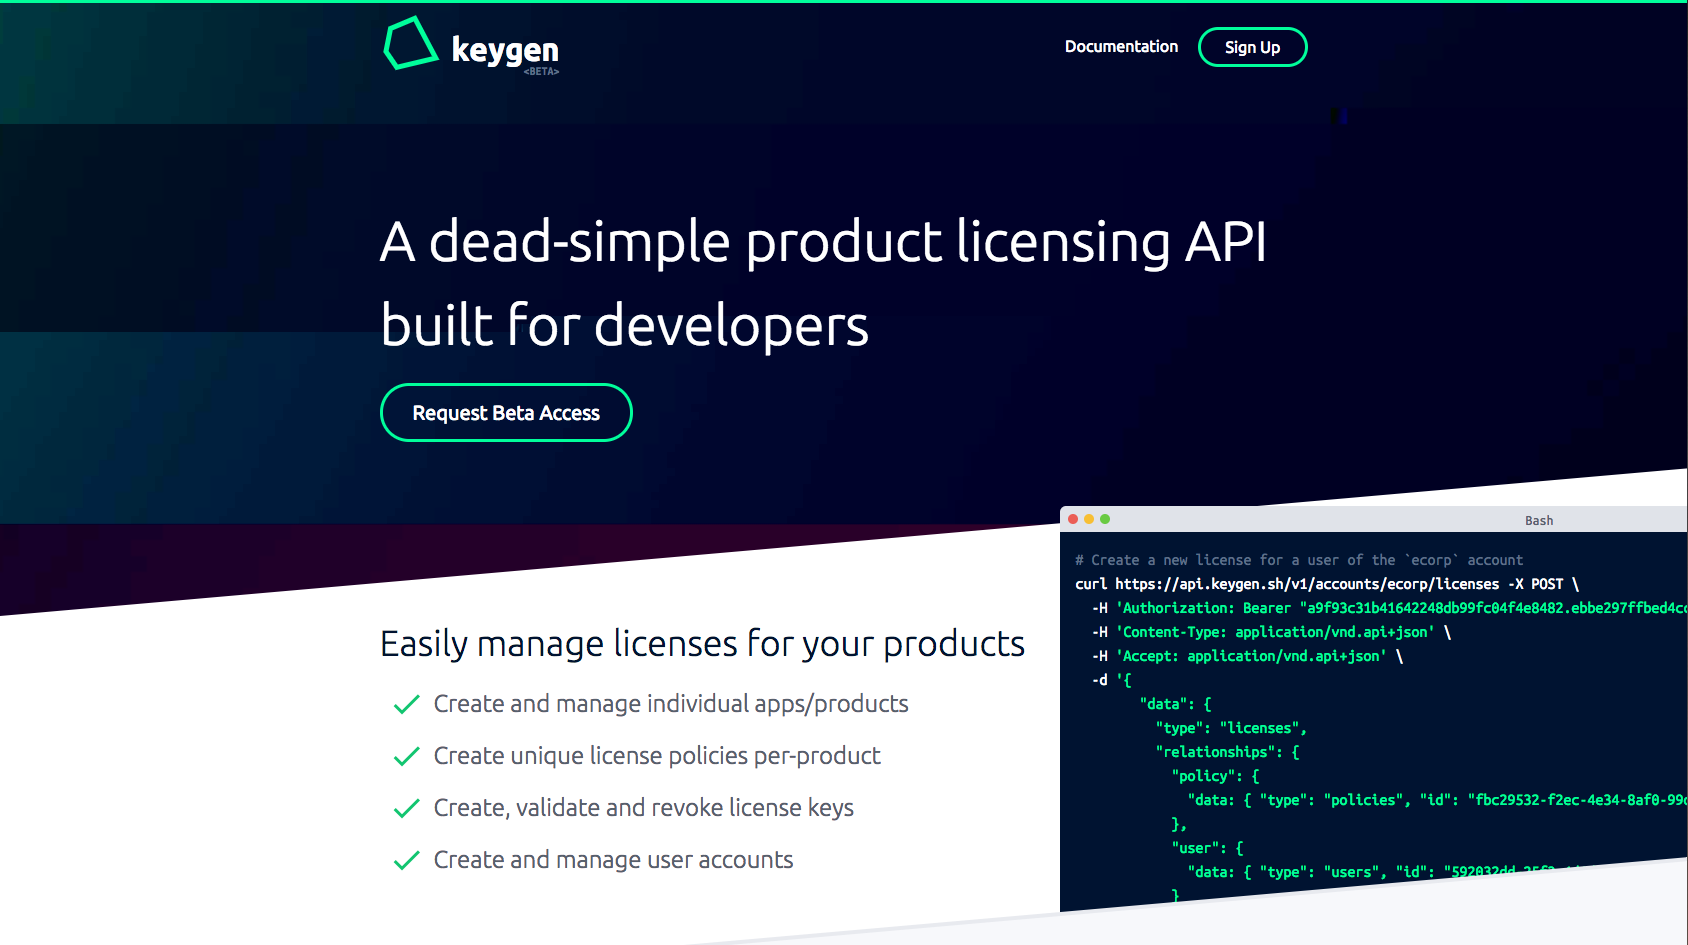Click the keygen pentagon logo icon

(411, 44)
